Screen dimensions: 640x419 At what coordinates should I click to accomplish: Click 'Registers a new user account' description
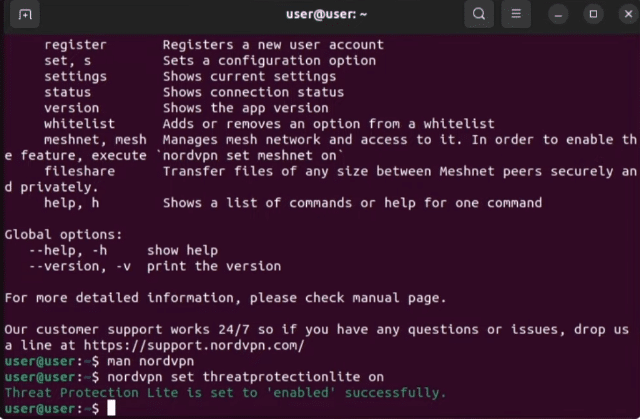coord(273,44)
